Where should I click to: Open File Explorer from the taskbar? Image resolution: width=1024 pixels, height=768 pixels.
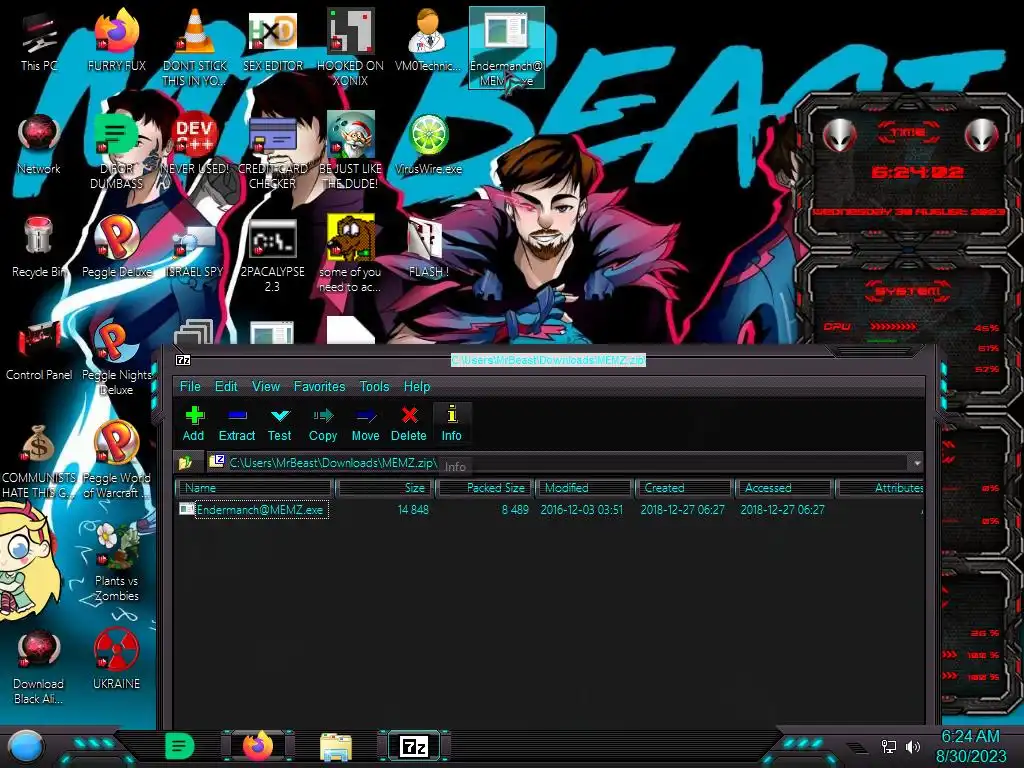336,746
